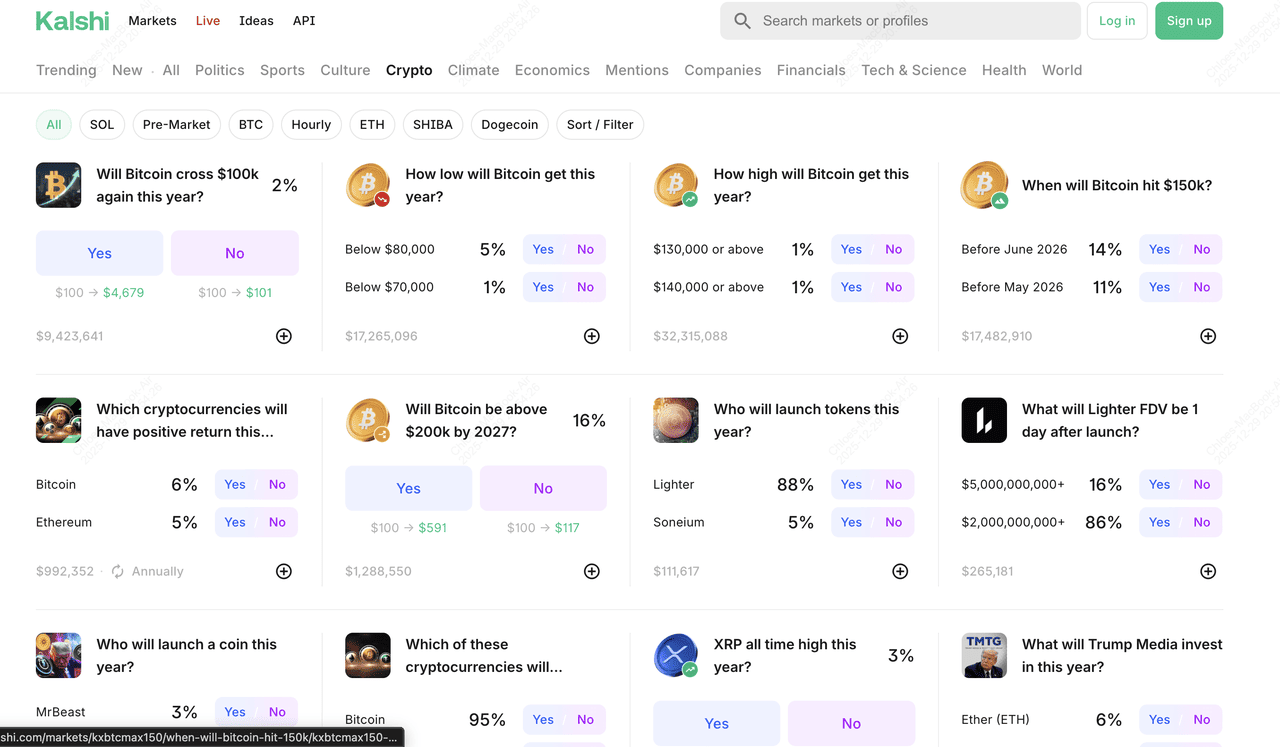Select No for Before June 2026

pyautogui.click(x=1201, y=249)
